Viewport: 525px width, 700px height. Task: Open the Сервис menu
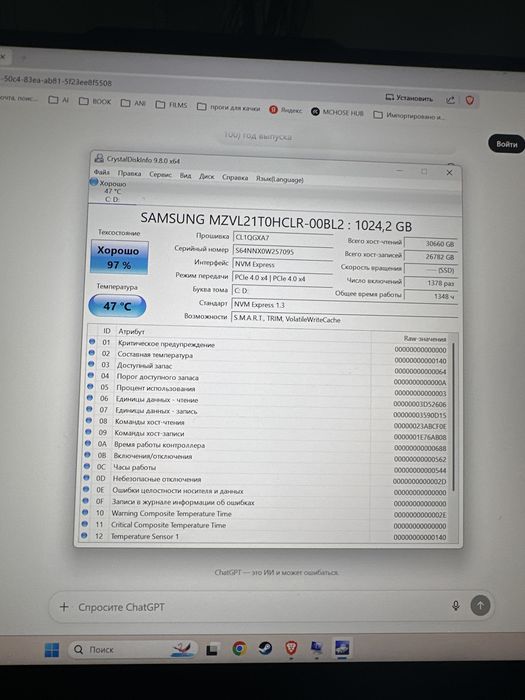160,175
